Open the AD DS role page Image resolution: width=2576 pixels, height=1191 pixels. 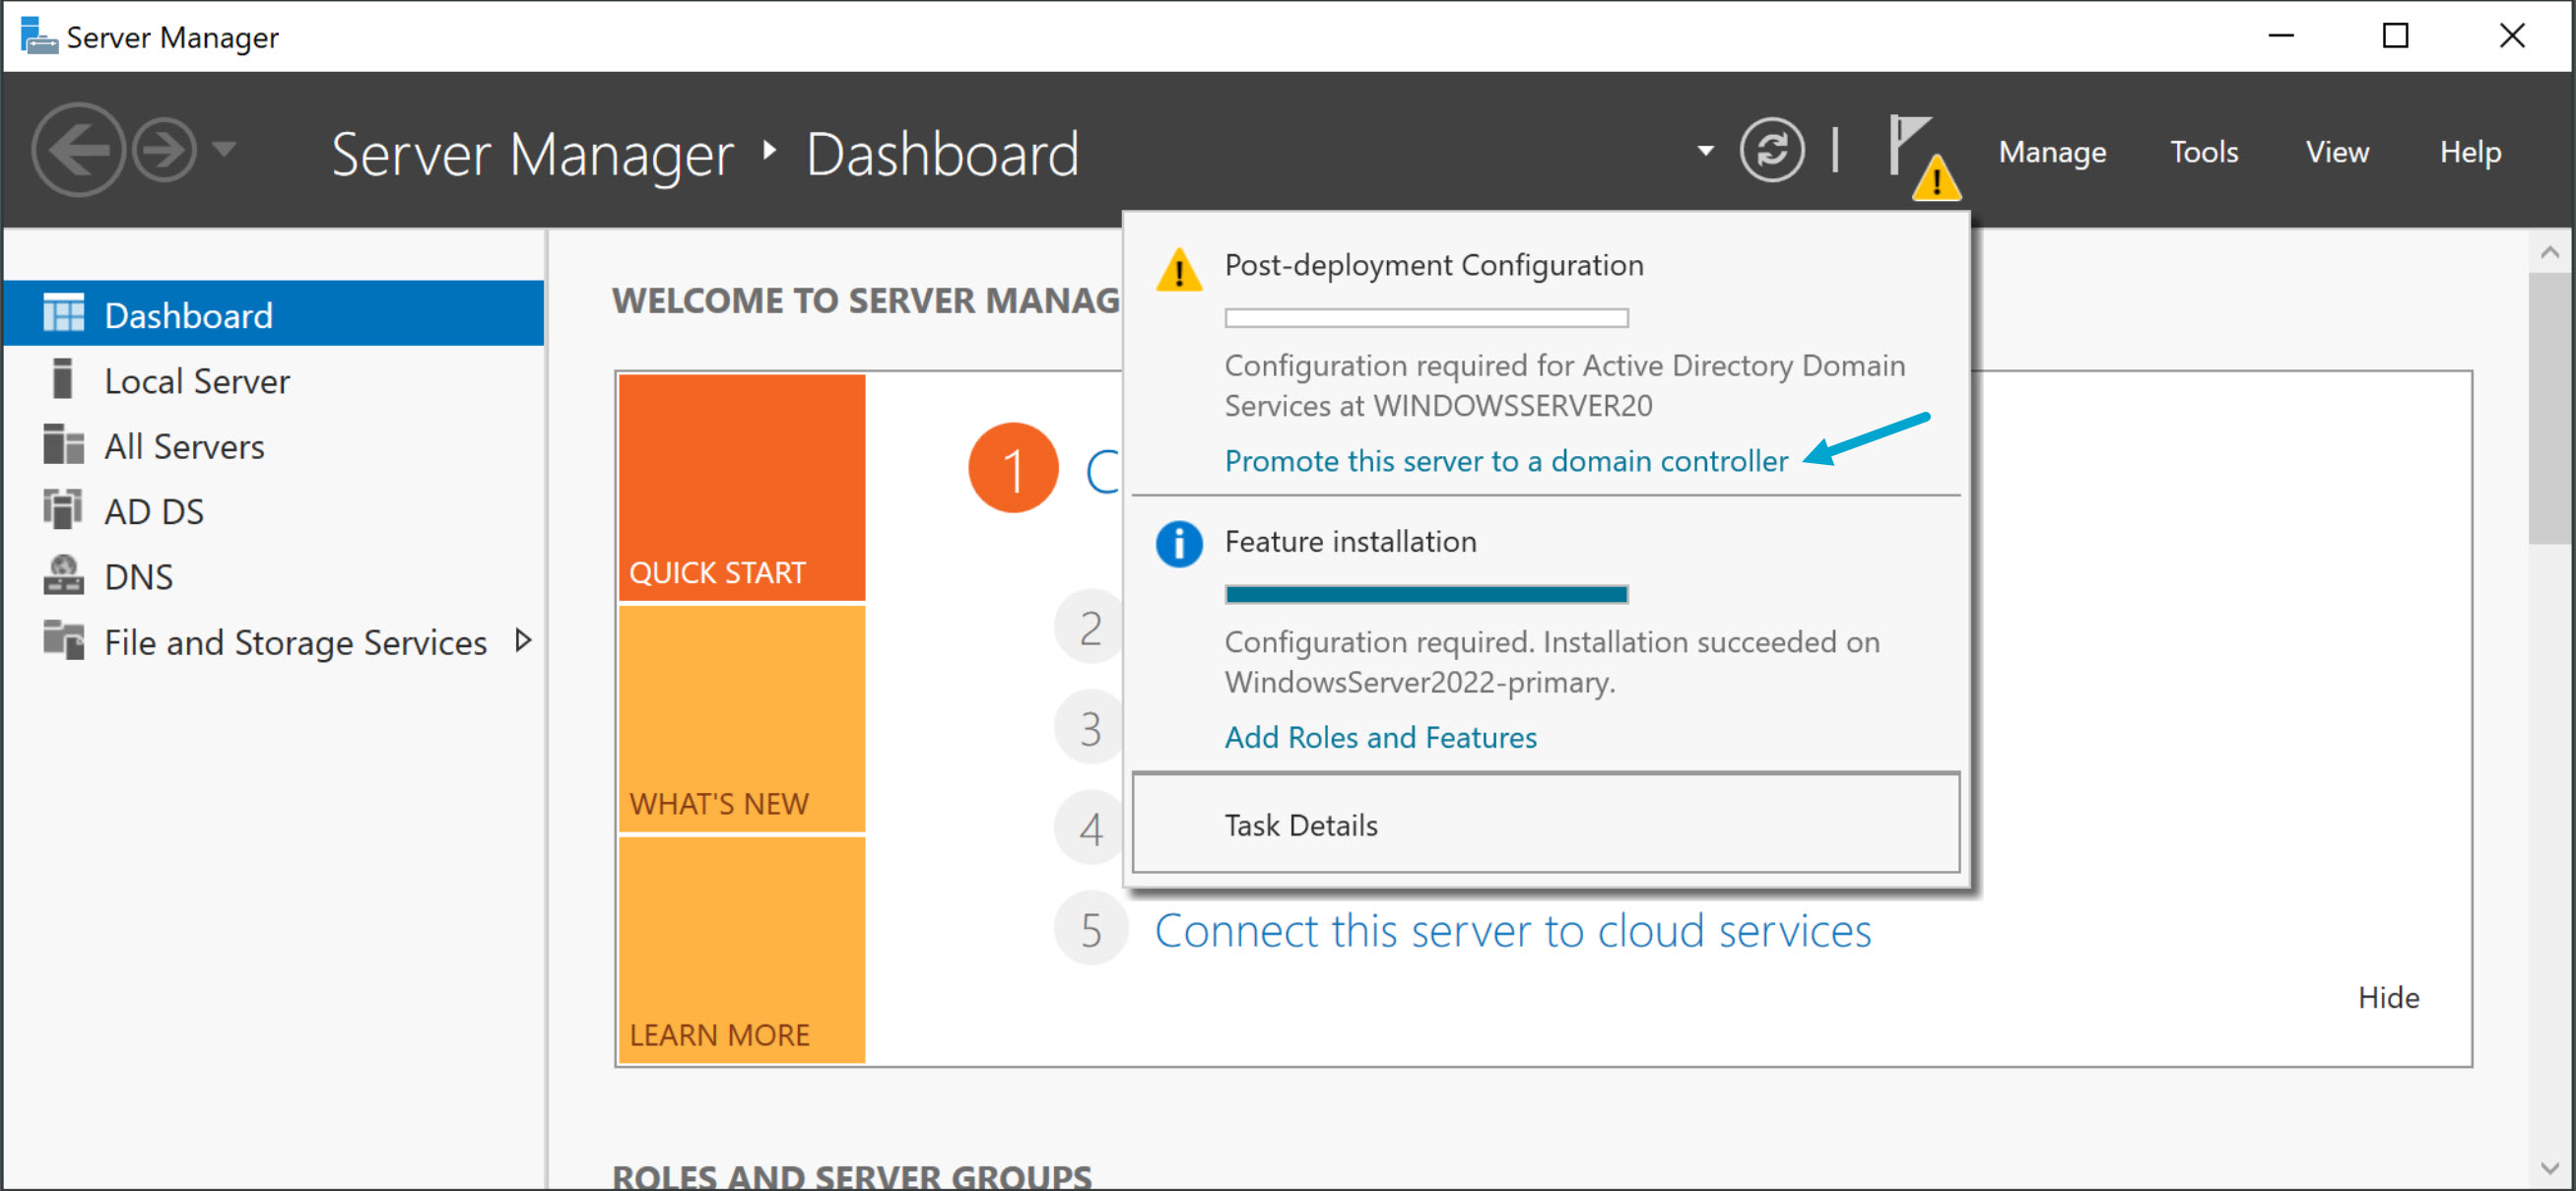point(154,511)
